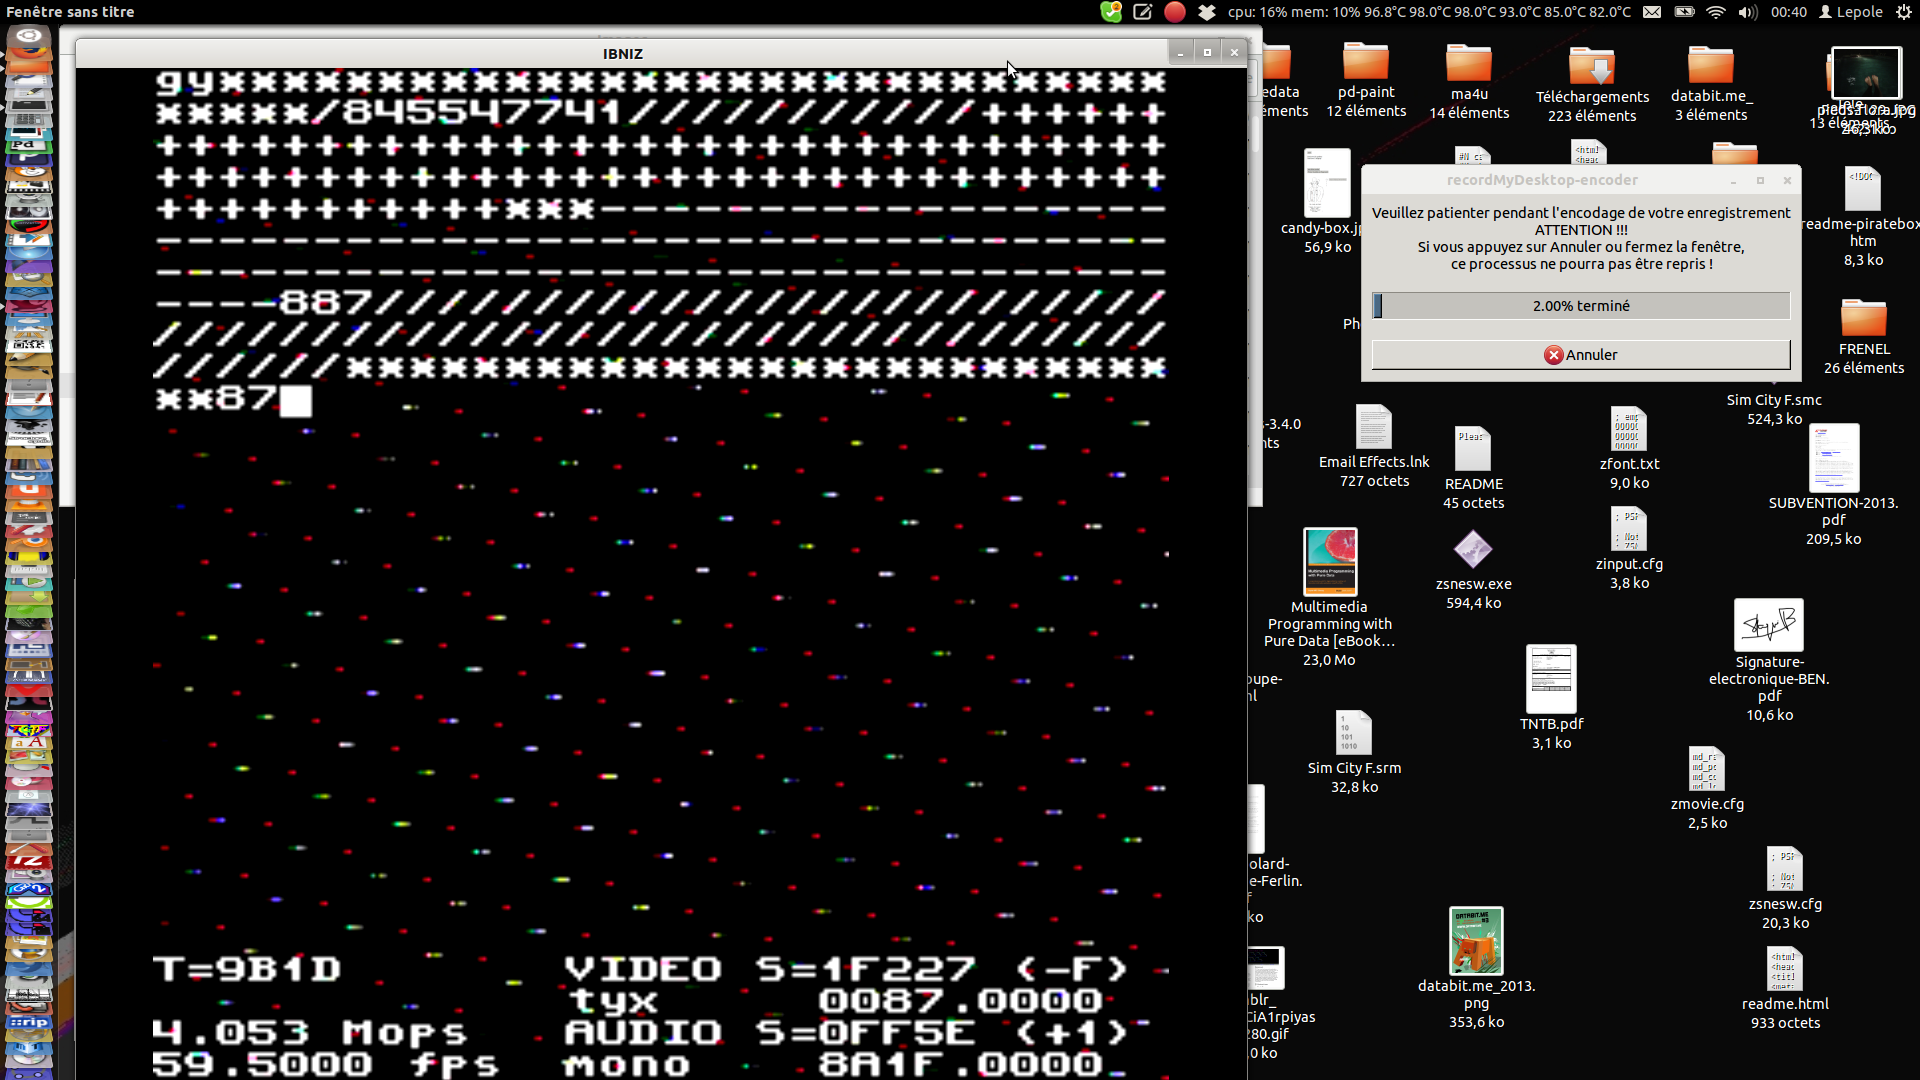Click the encoding progress bar at 2.00%
The height and width of the screenshot is (1080, 1920).
(1580, 306)
